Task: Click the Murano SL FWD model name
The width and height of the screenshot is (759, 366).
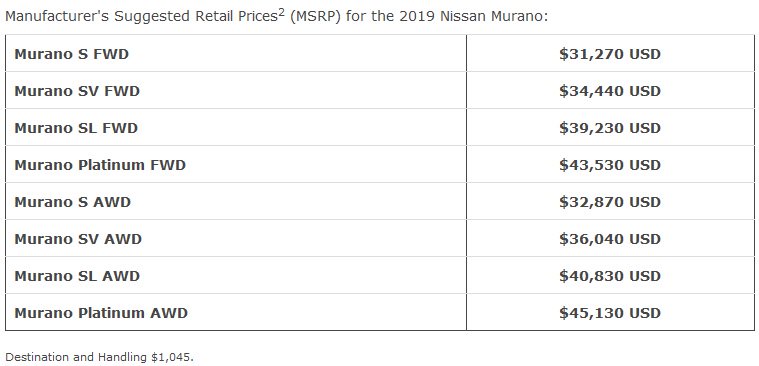Action: [x=76, y=128]
